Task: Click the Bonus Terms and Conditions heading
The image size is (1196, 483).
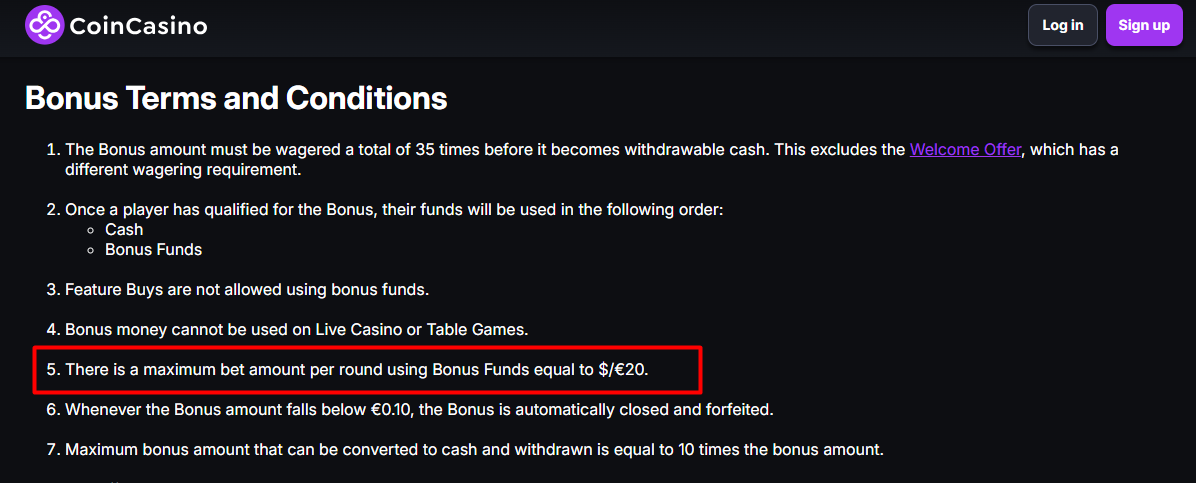Action: [x=236, y=98]
